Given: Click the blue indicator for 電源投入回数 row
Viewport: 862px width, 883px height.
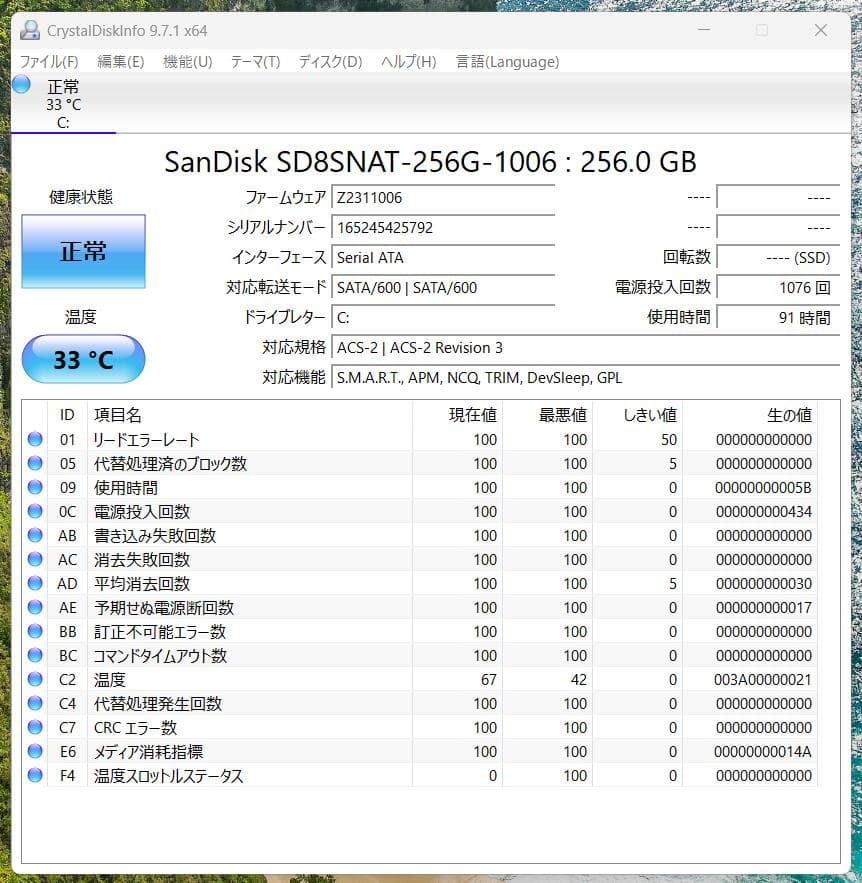Looking at the screenshot, I should pos(35,511).
